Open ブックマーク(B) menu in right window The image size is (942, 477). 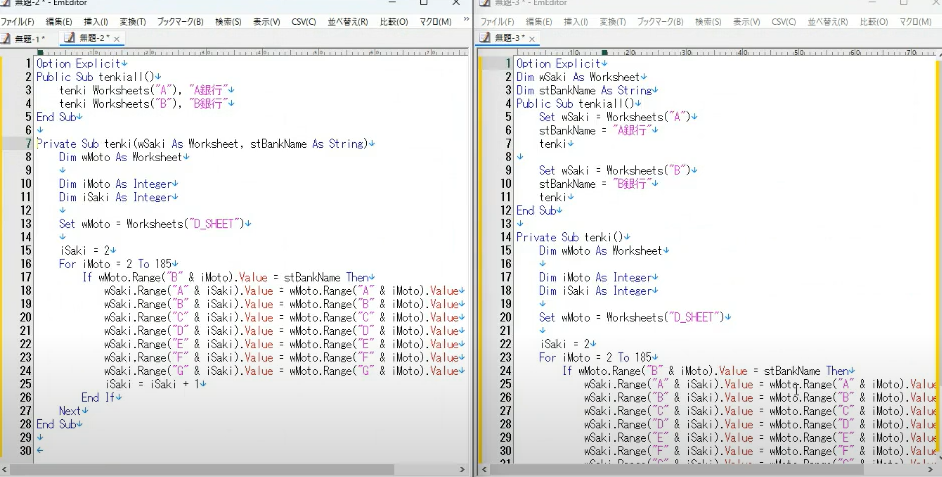pos(662,21)
